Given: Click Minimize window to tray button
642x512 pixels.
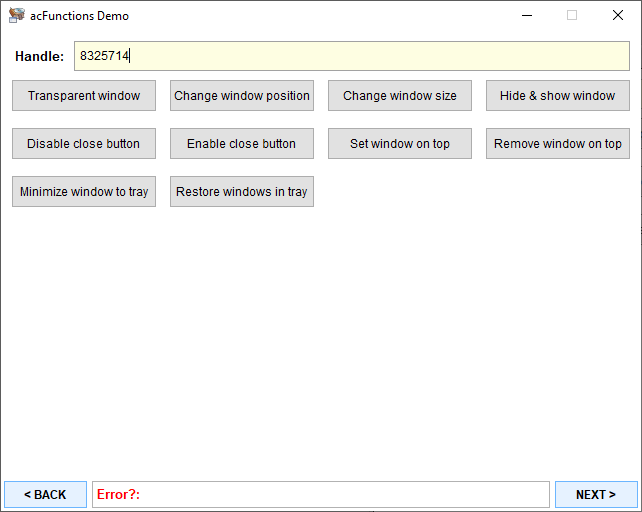Looking at the screenshot, I should coord(84,192).
